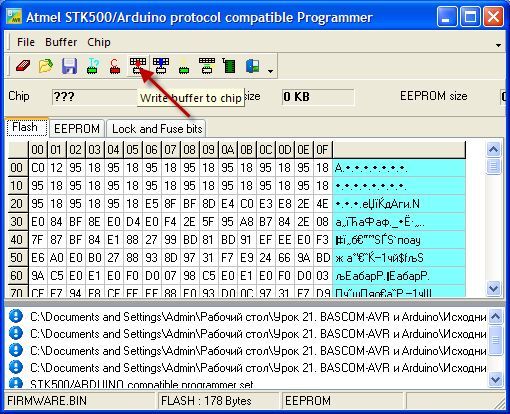Select hex cell 98 in row 60
This screenshot has width=510, height=414.
click(189, 276)
